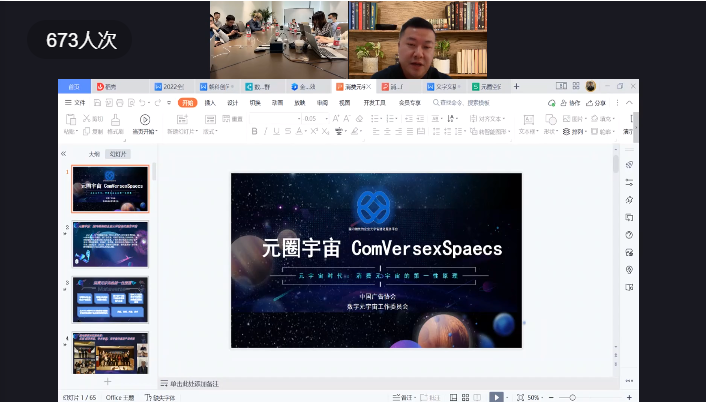Click the font color A swatch
706x402 pixels.
point(299,131)
